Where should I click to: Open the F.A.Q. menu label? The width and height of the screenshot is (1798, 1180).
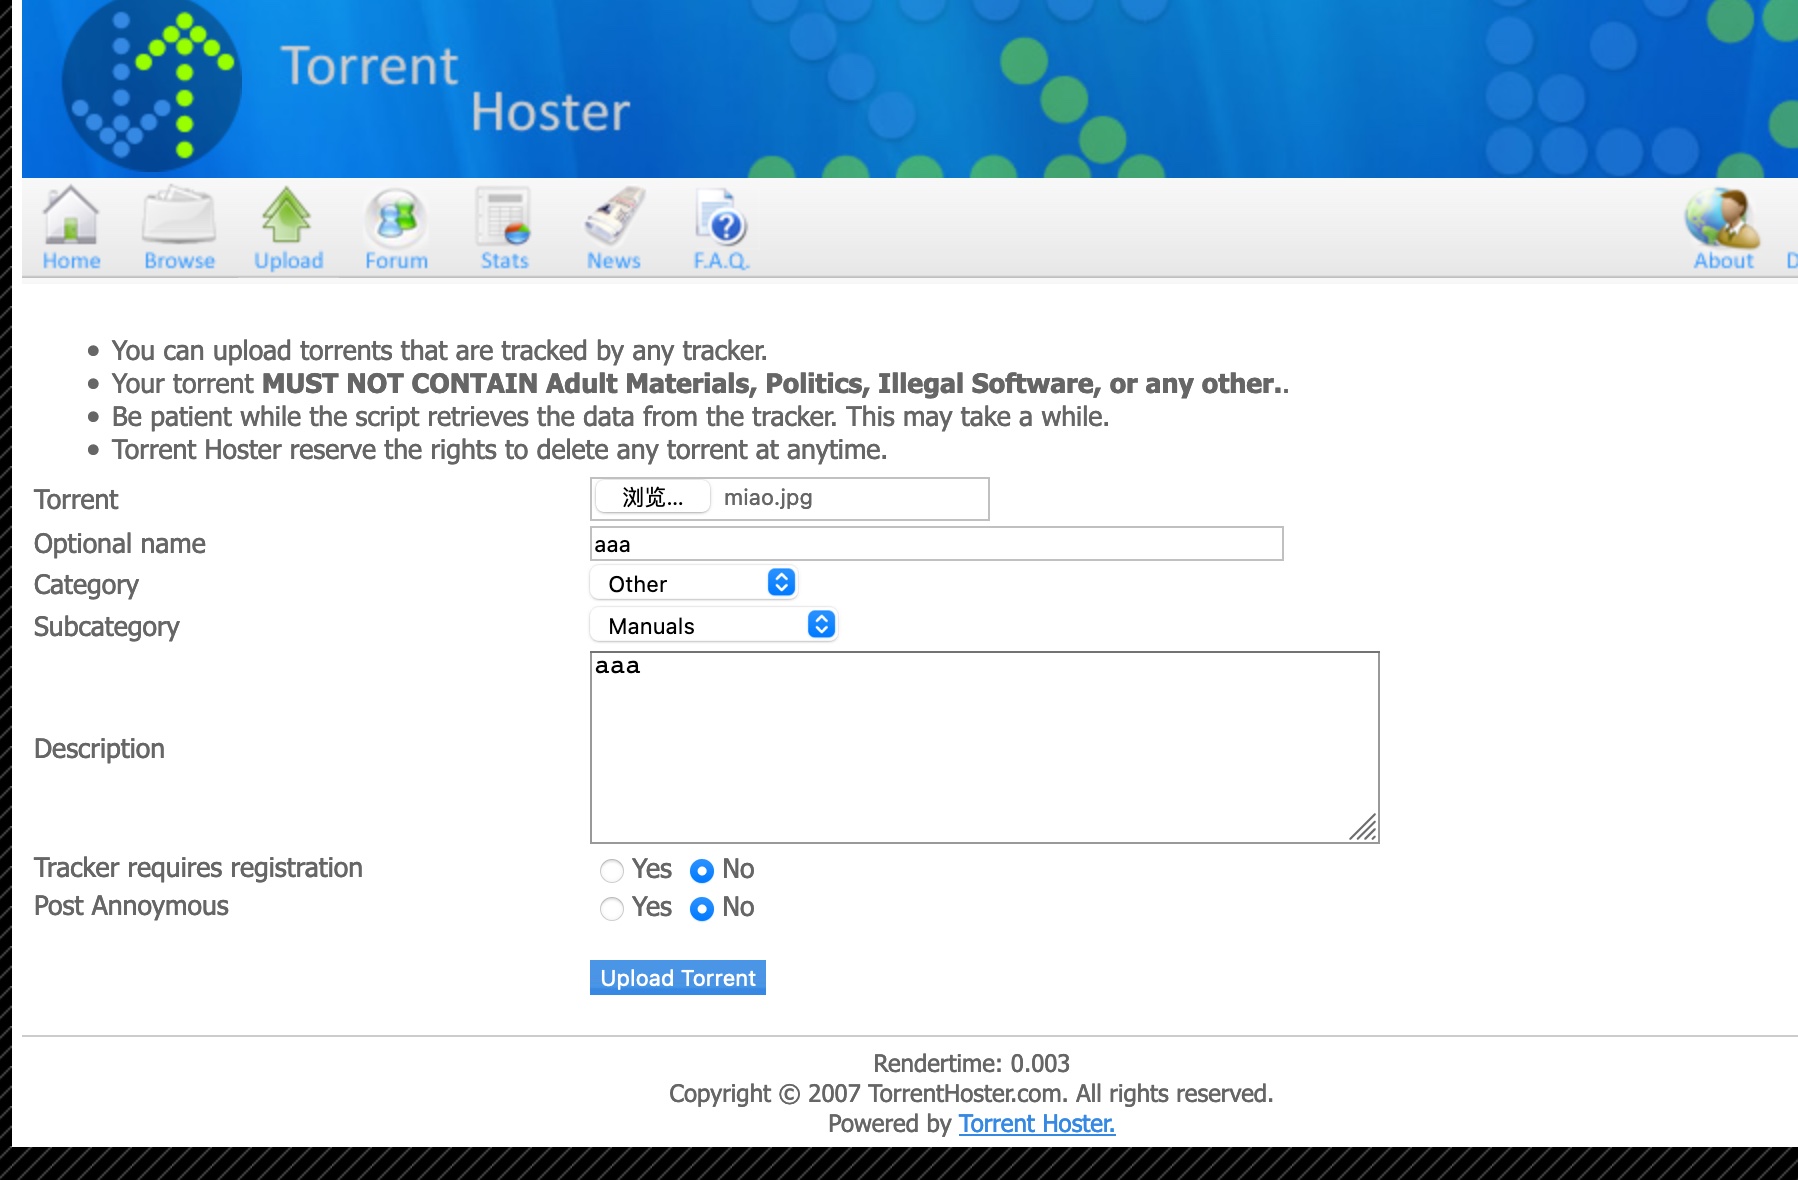tap(721, 261)
